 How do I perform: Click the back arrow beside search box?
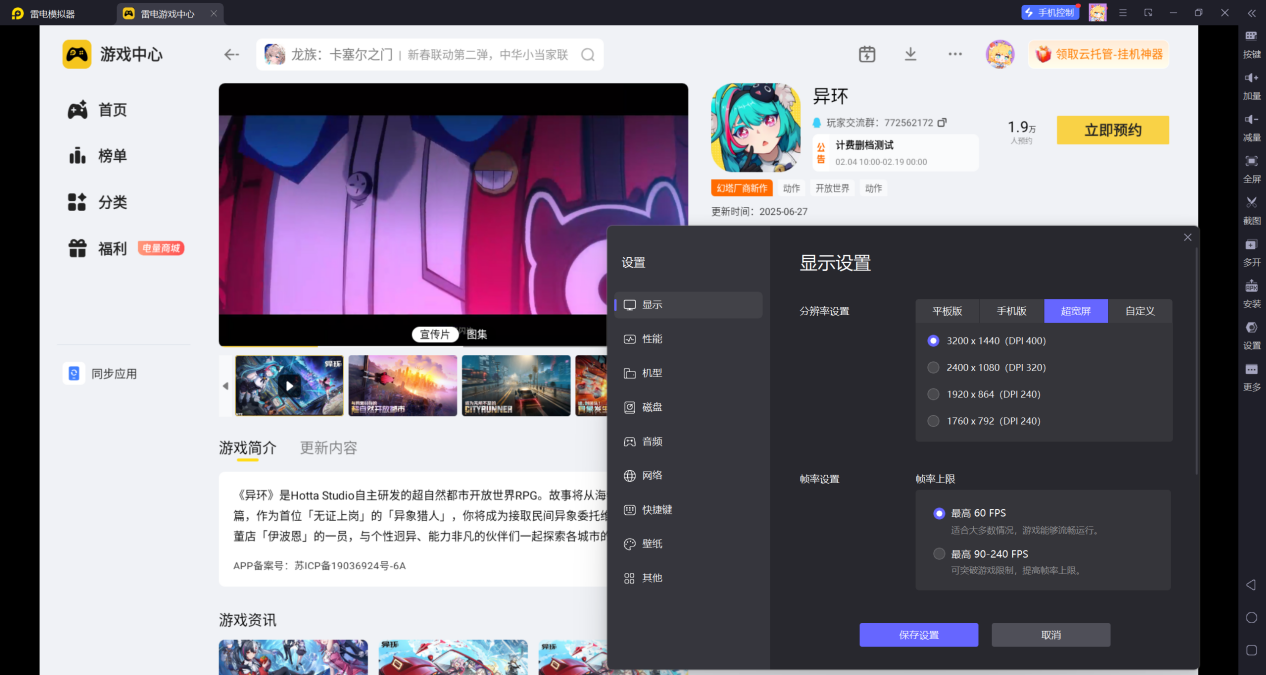(x=232, y=55)
